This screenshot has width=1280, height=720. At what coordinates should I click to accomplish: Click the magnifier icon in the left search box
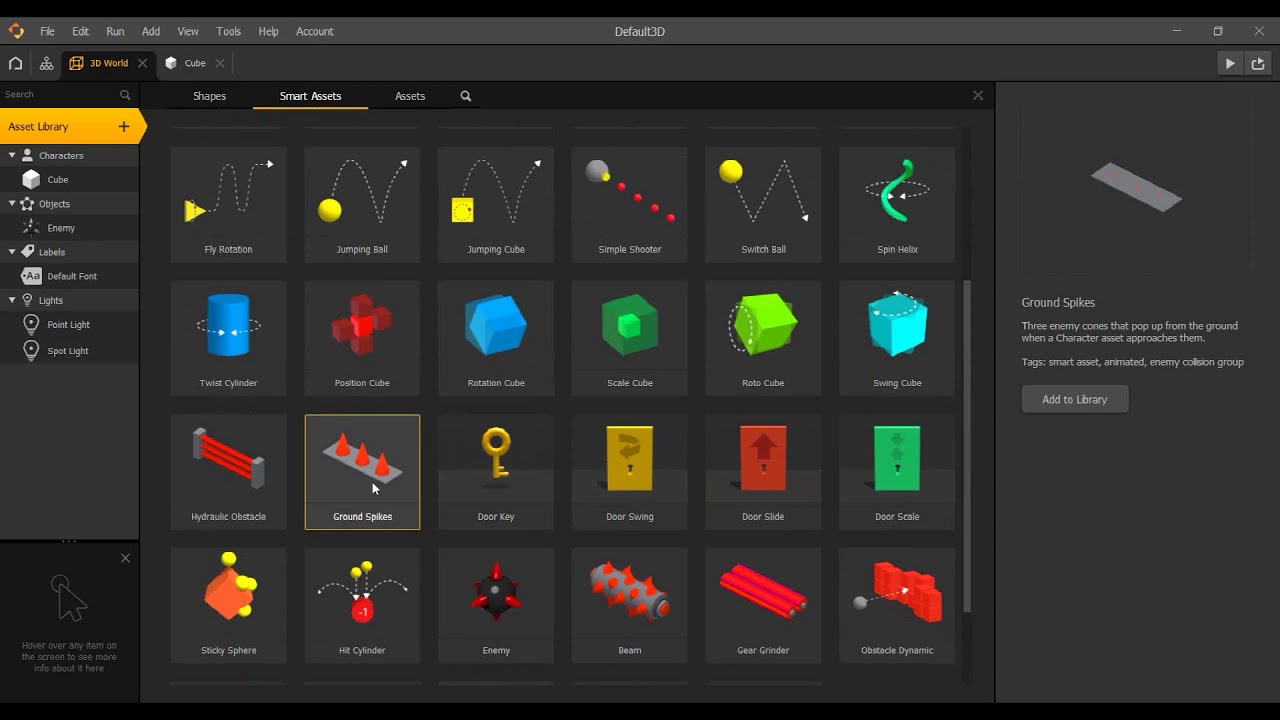(125, 95)
